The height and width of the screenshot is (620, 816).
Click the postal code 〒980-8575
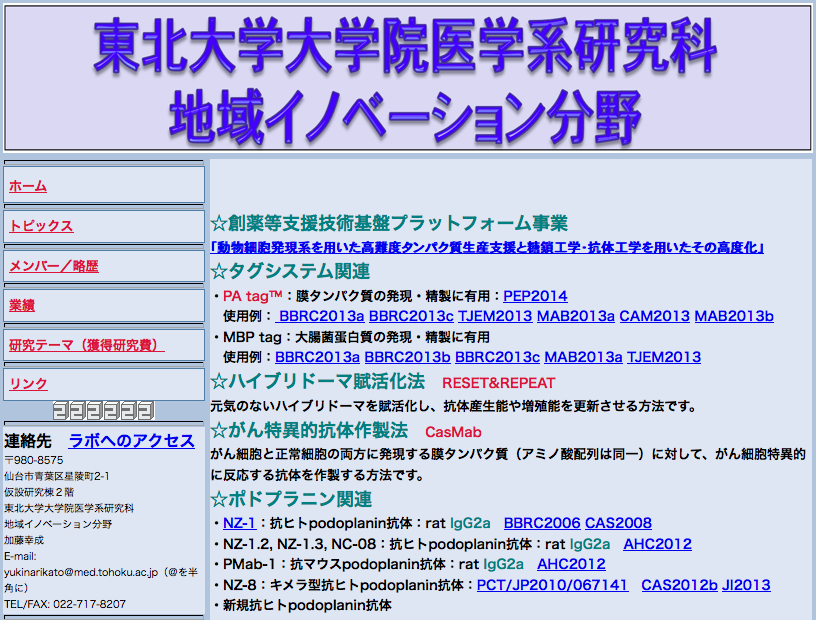point(34,460)
